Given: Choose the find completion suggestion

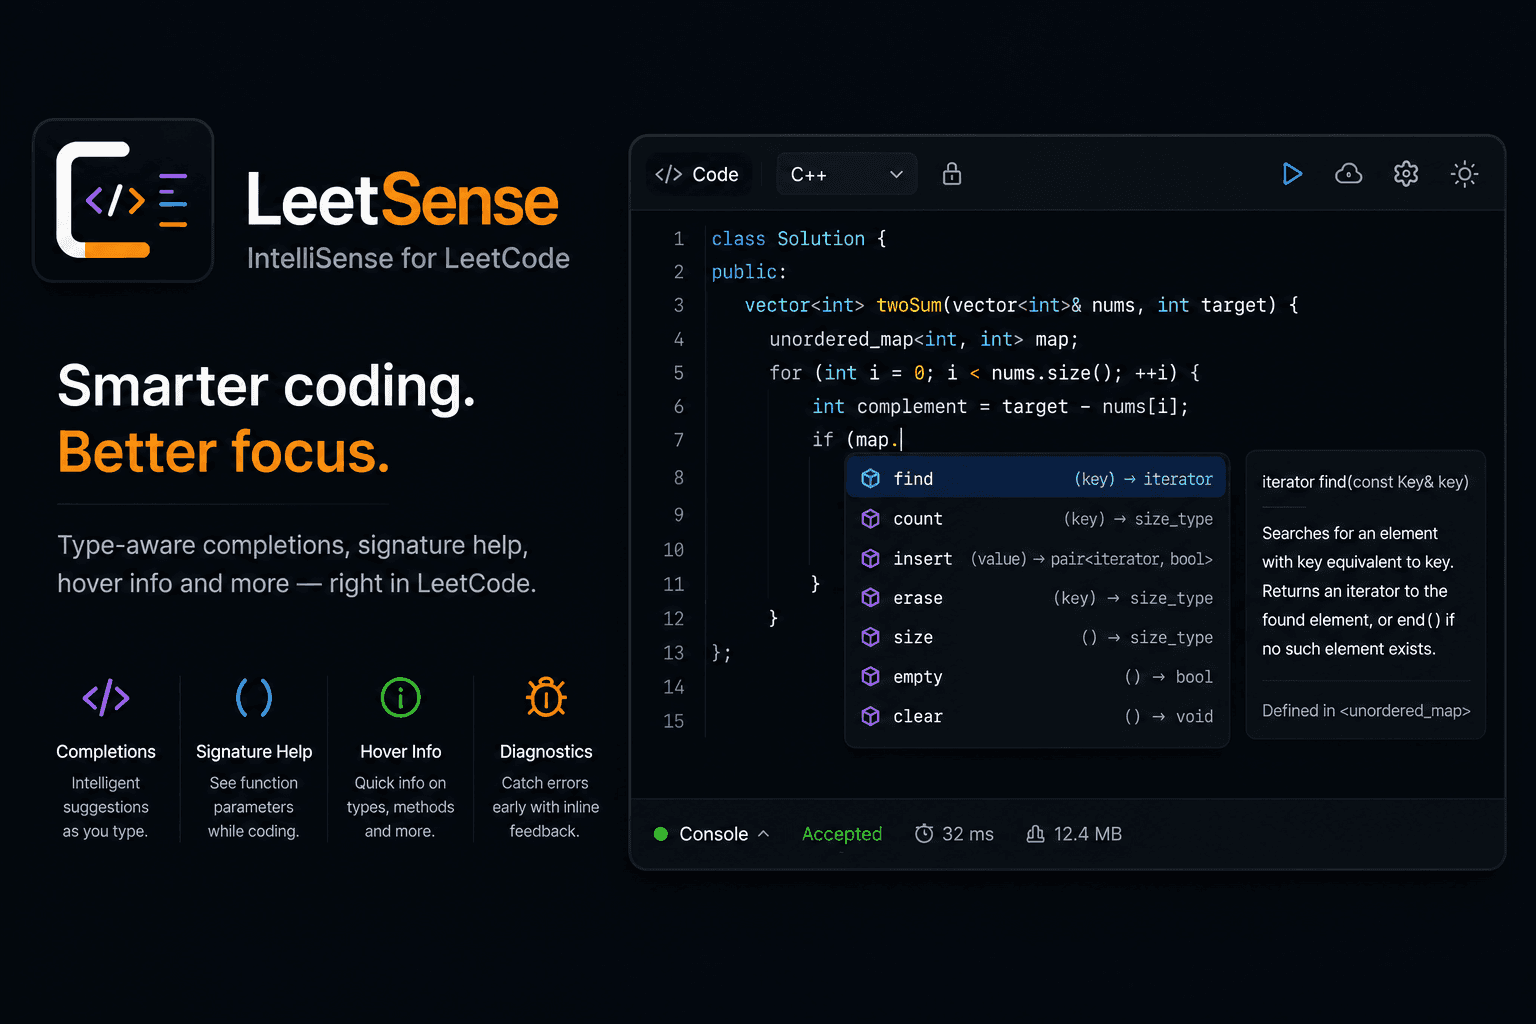Looking at the screenshot, I should [x=1037, y=479].
